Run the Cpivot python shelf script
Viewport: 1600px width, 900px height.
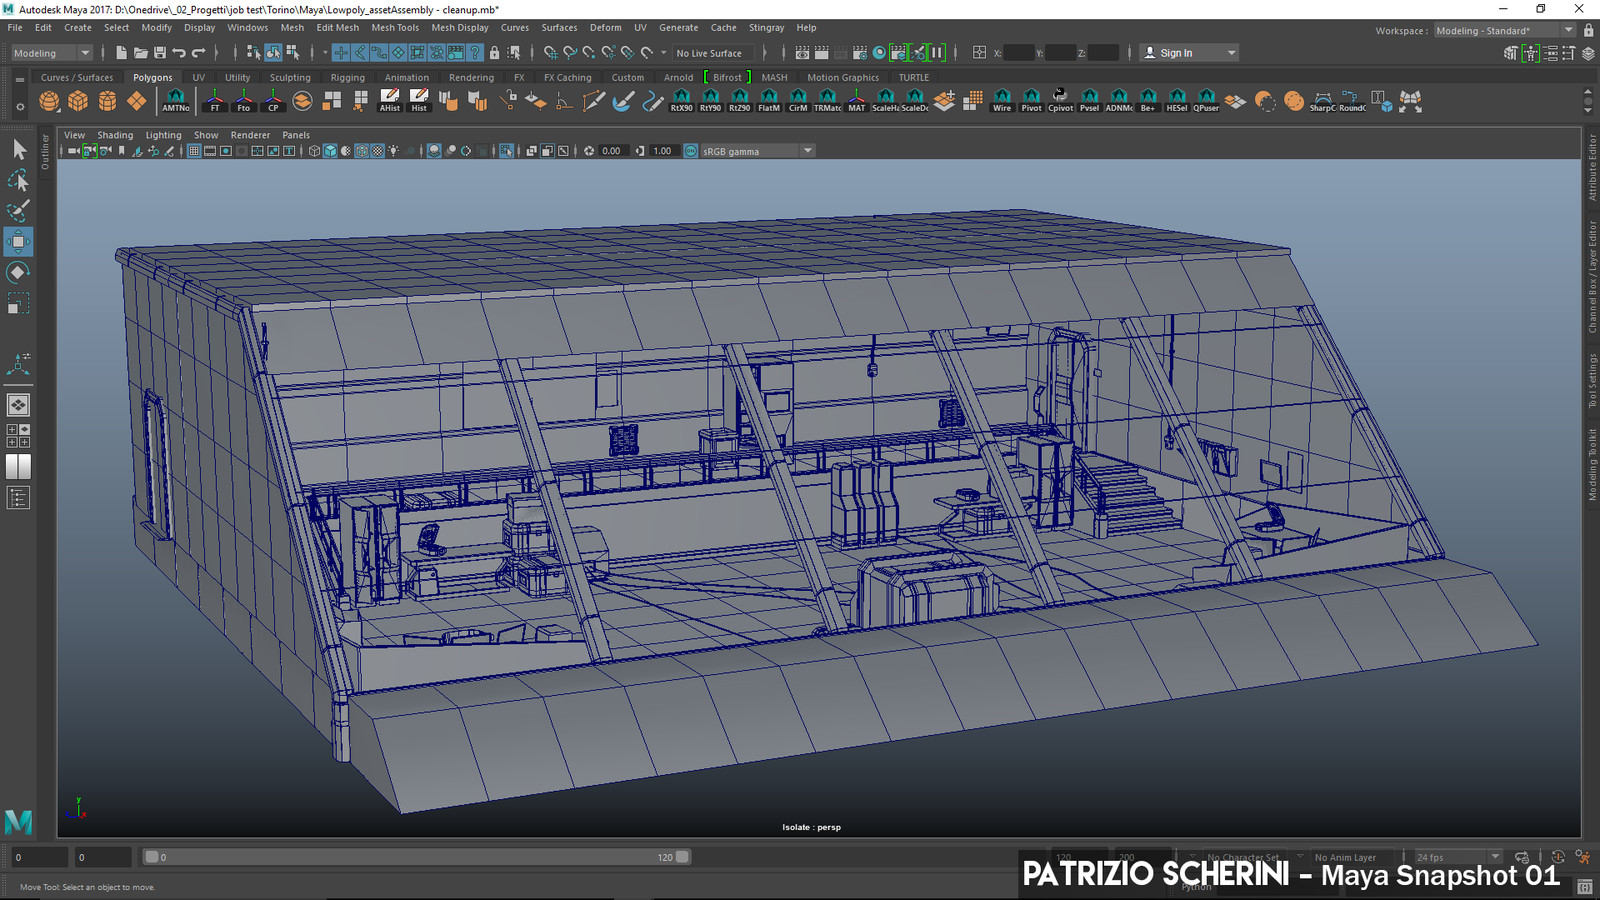click(1060, 101)
